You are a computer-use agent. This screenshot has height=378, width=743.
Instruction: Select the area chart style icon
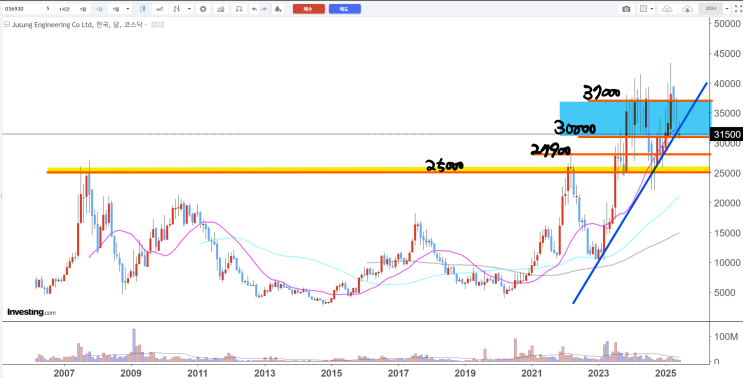[160, 9]
